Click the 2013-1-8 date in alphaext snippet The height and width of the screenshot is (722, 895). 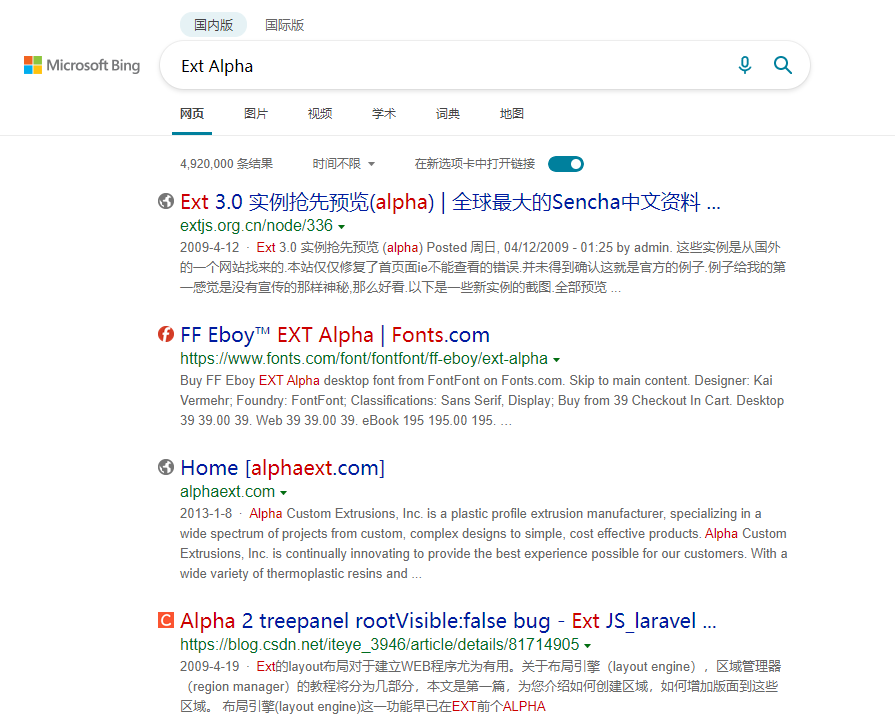pyautogui.click(x=206, y=513)
